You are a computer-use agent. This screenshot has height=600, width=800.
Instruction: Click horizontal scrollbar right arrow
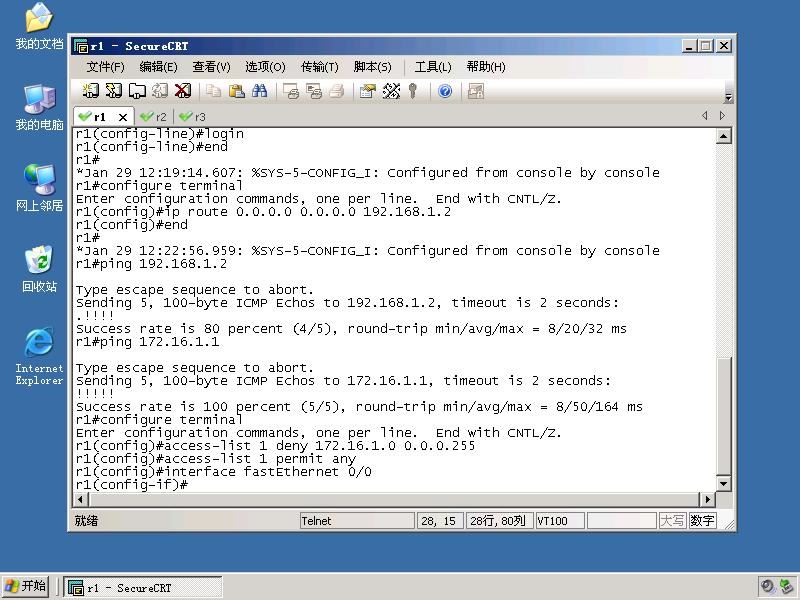coord(707,499)
